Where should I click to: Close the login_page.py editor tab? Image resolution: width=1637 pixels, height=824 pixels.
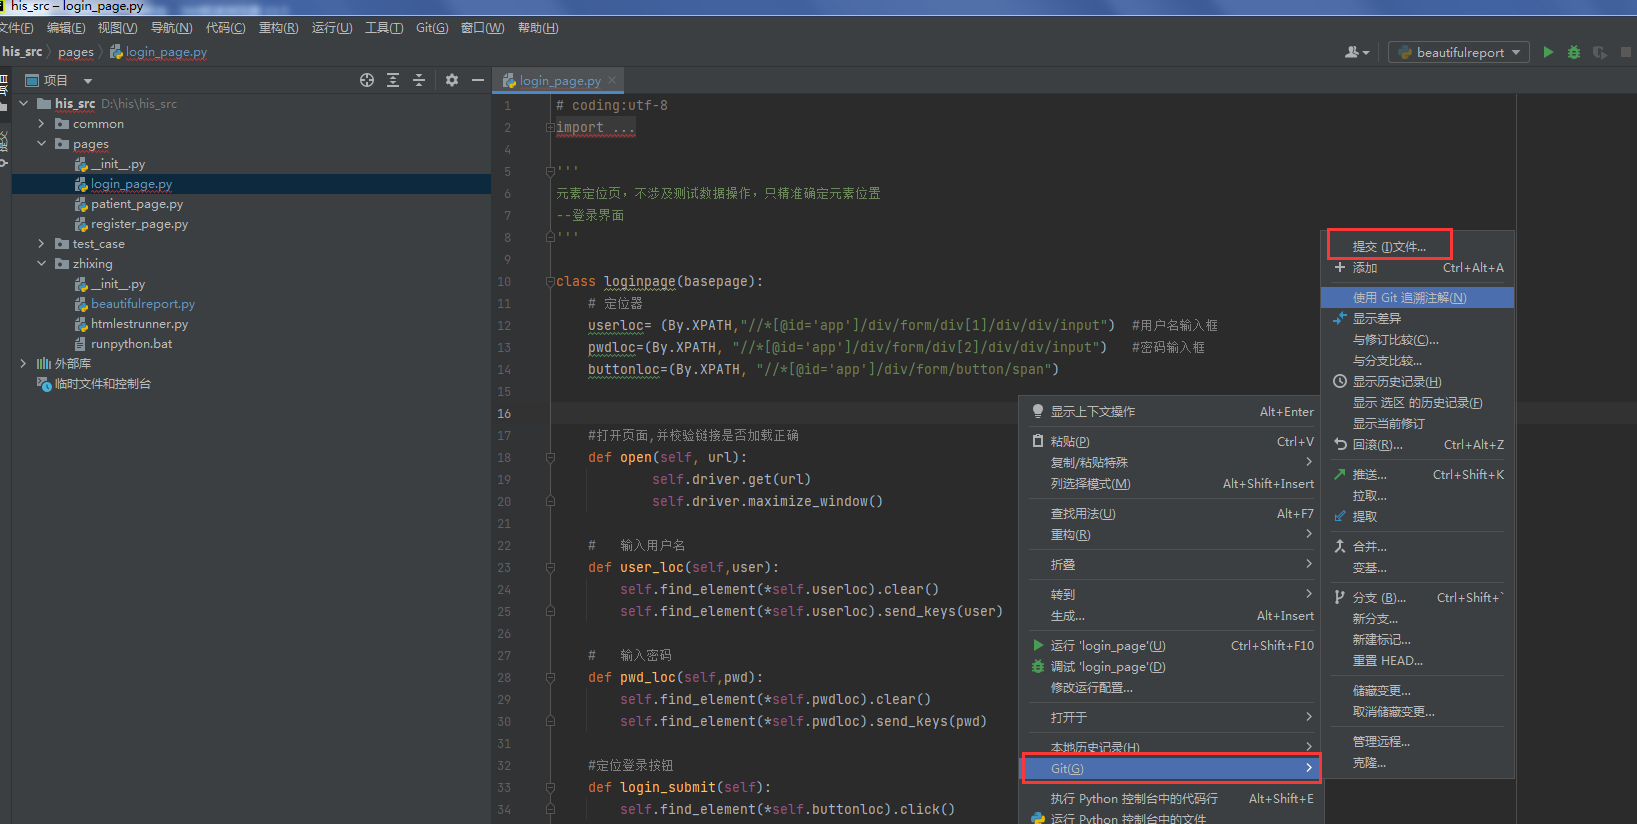point(612,80)
